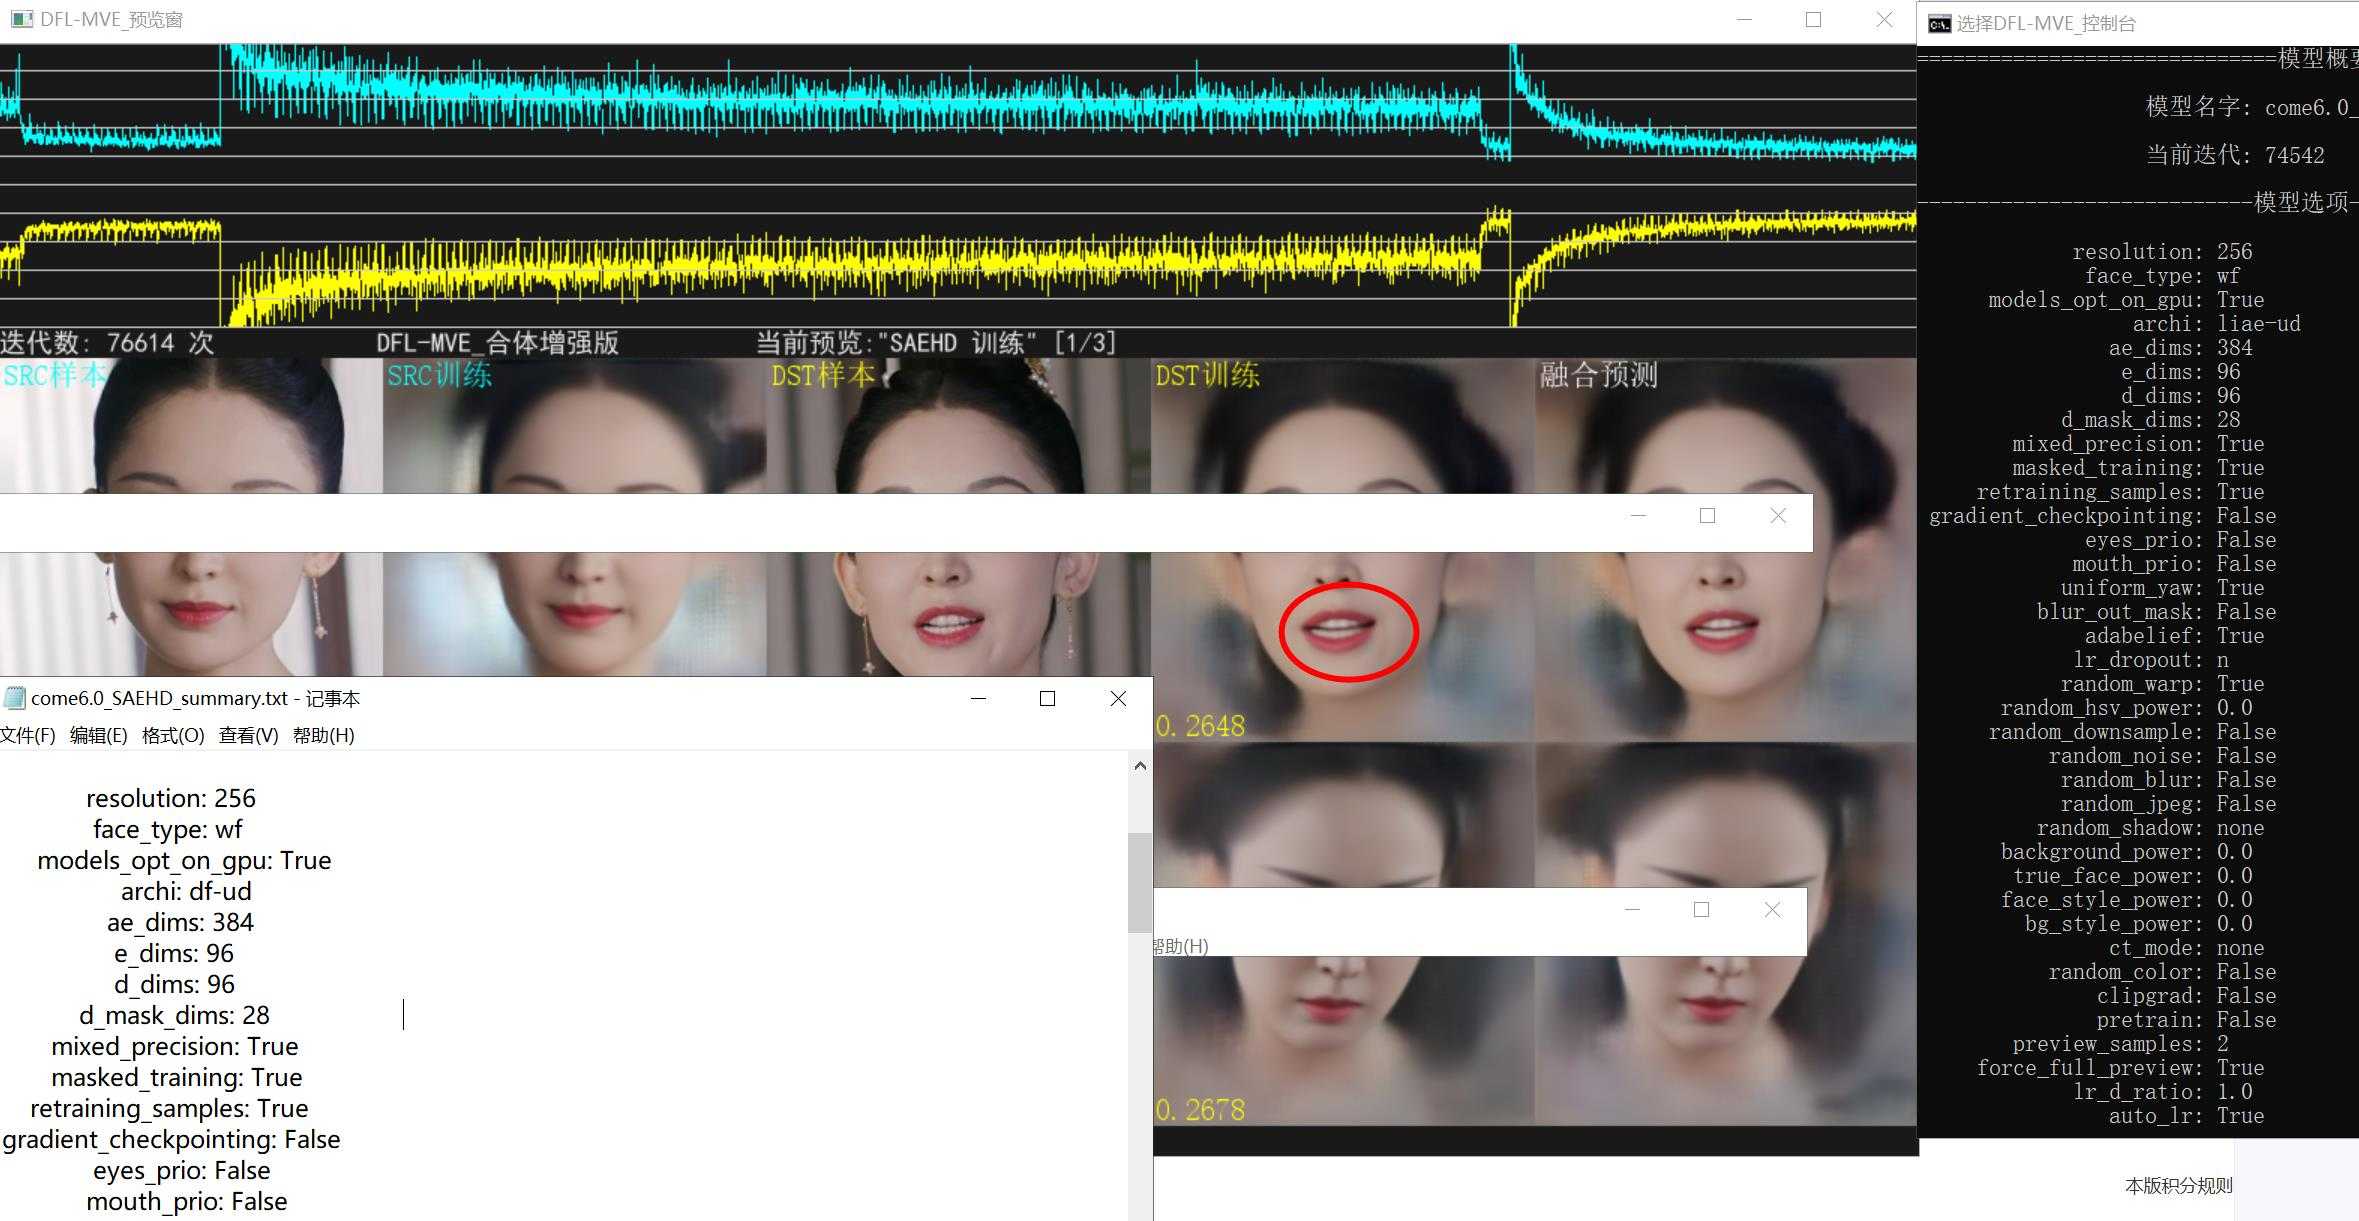2359x1221 pixels.
Task: Open the 格式(O) menu in Notepad
Action: click(173, 735)
